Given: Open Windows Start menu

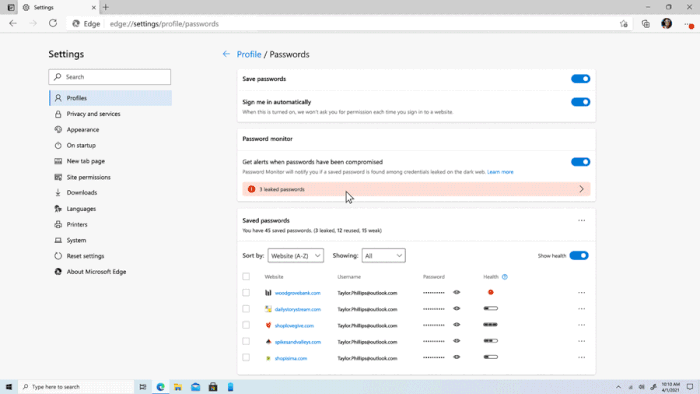Looking at the screenshot, I should point(8,387).
